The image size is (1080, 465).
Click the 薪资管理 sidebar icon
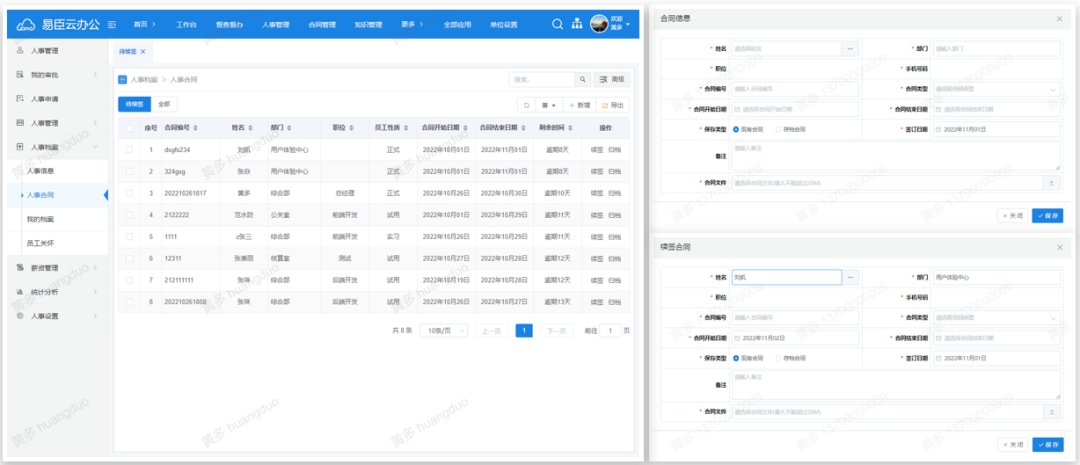tap(20, 267)
